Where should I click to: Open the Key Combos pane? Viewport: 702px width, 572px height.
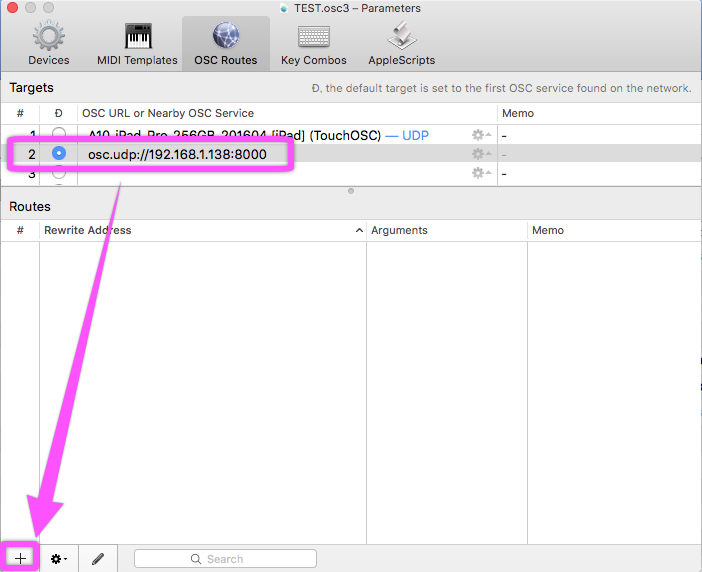click(313, 43)
